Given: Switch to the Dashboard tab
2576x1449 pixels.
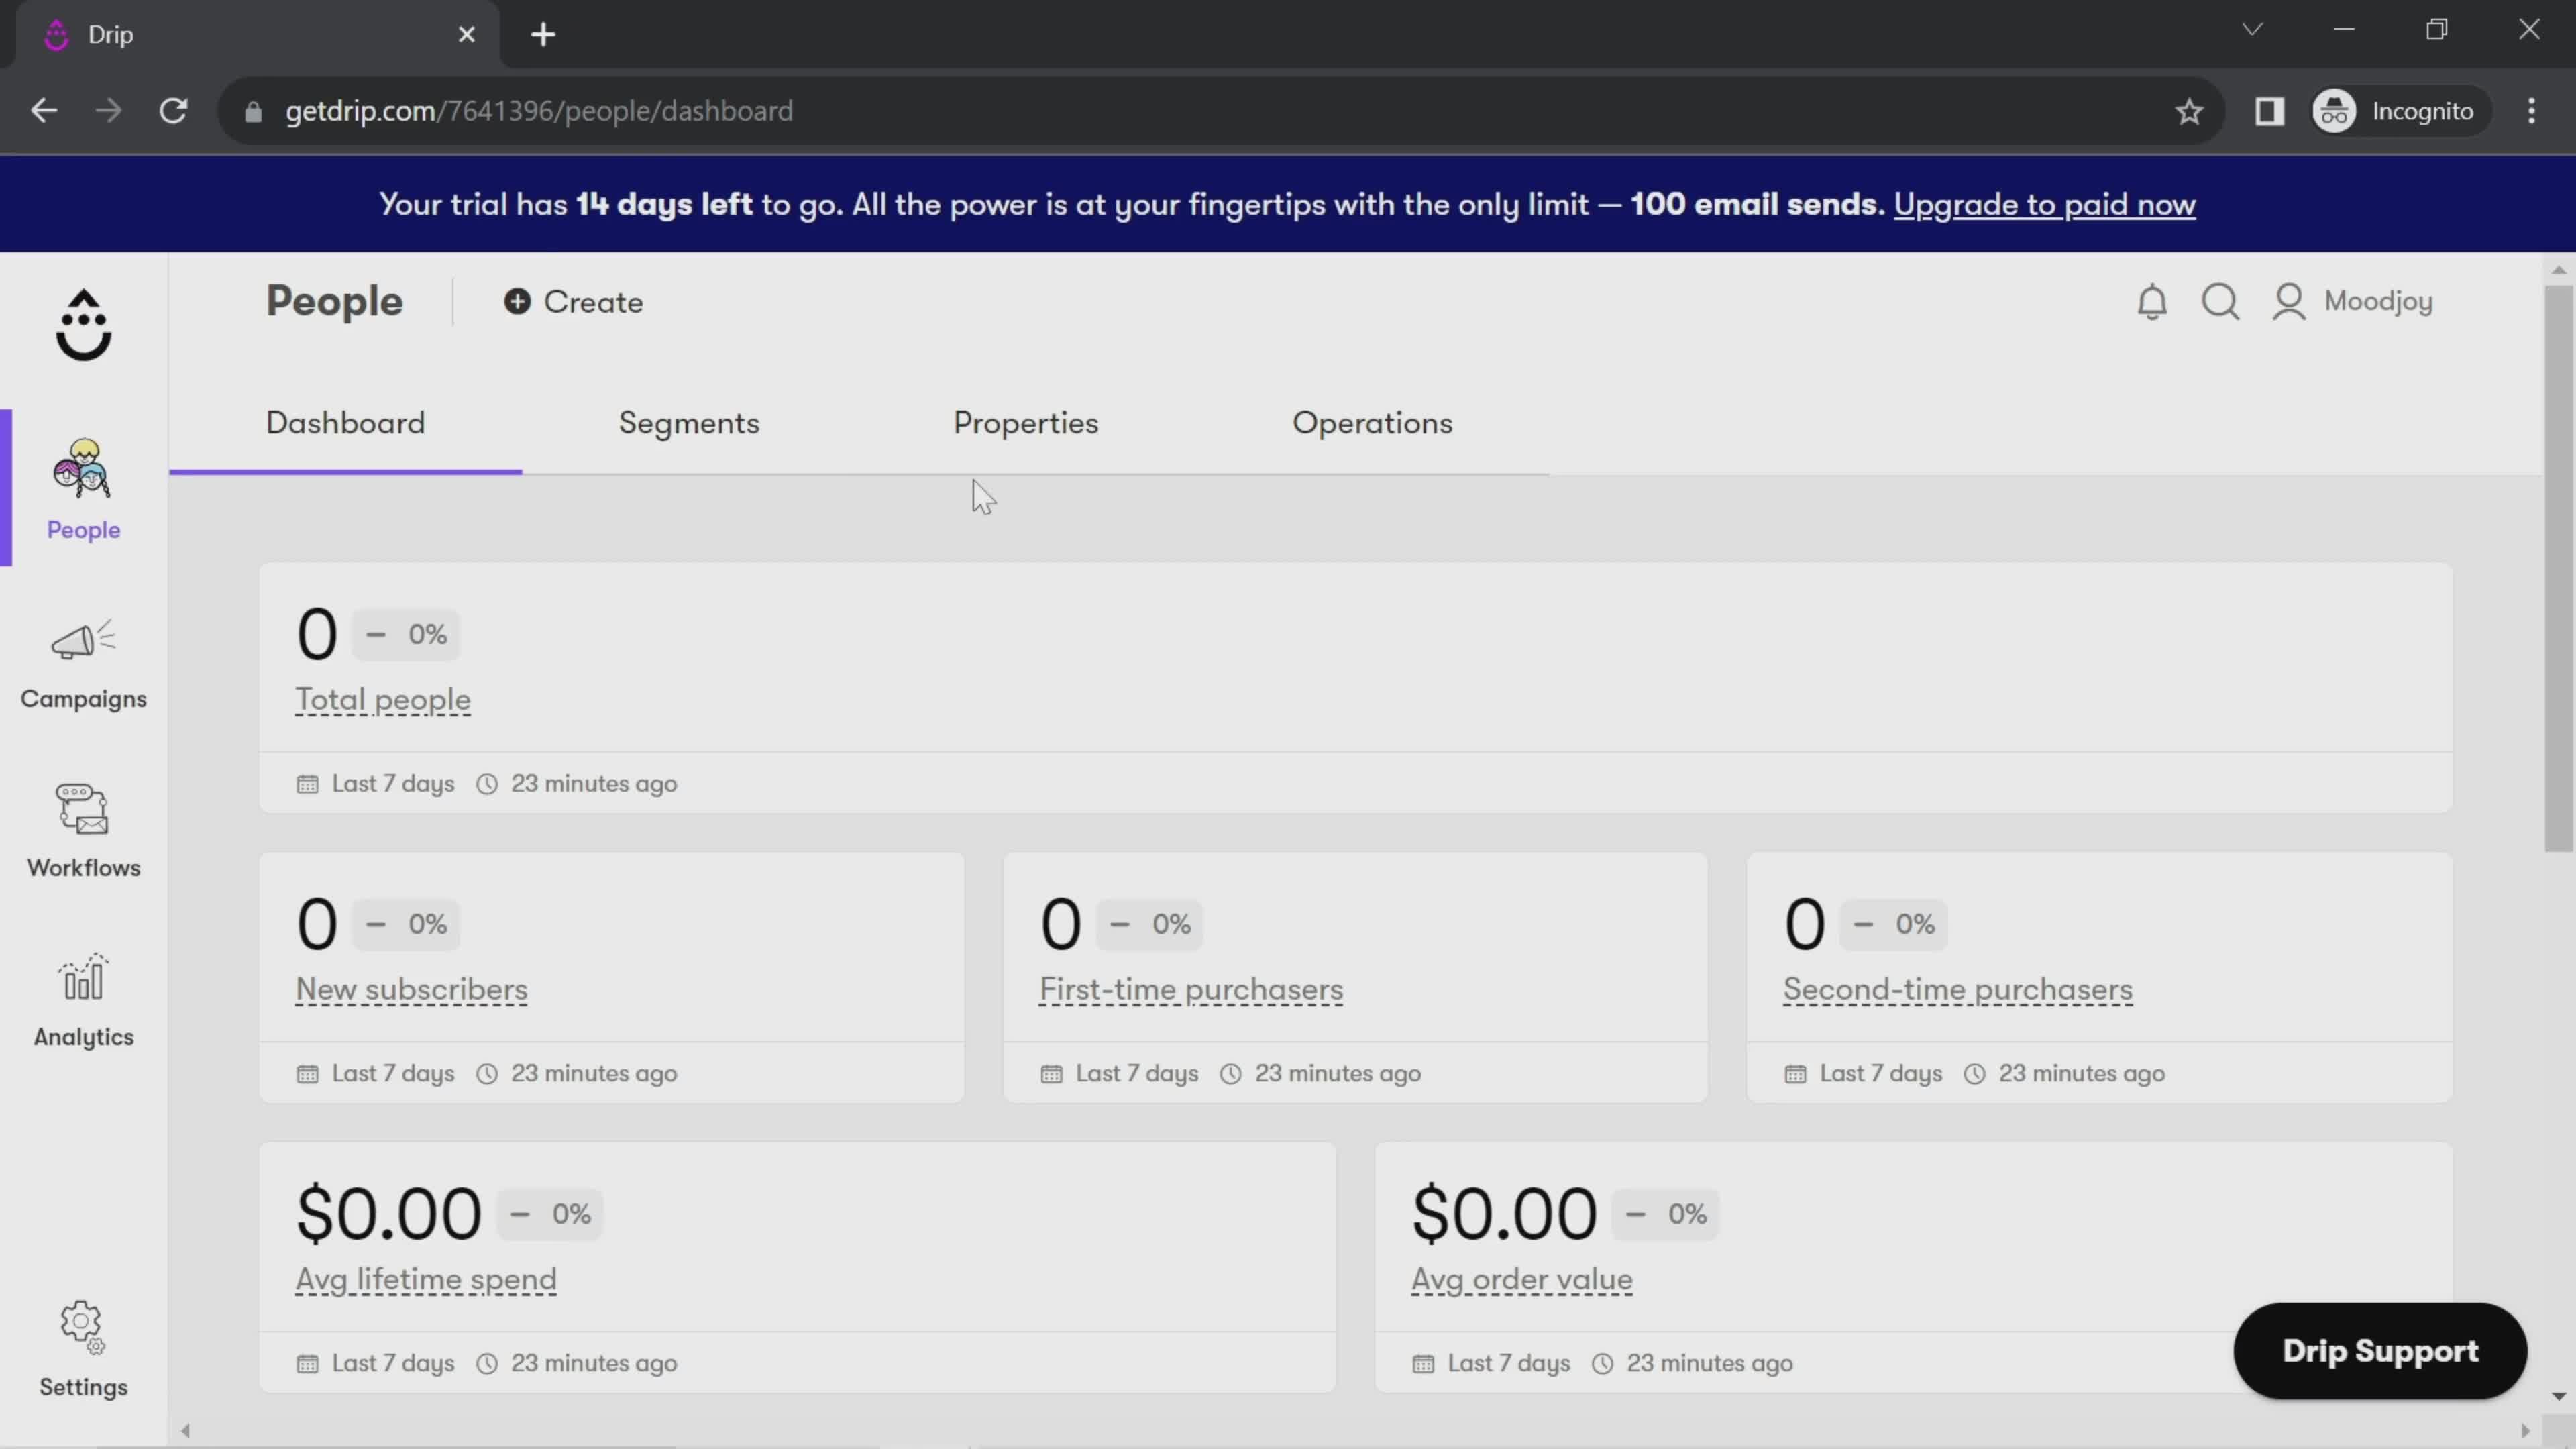Looking at the screenshot, I should pos(345,423).
